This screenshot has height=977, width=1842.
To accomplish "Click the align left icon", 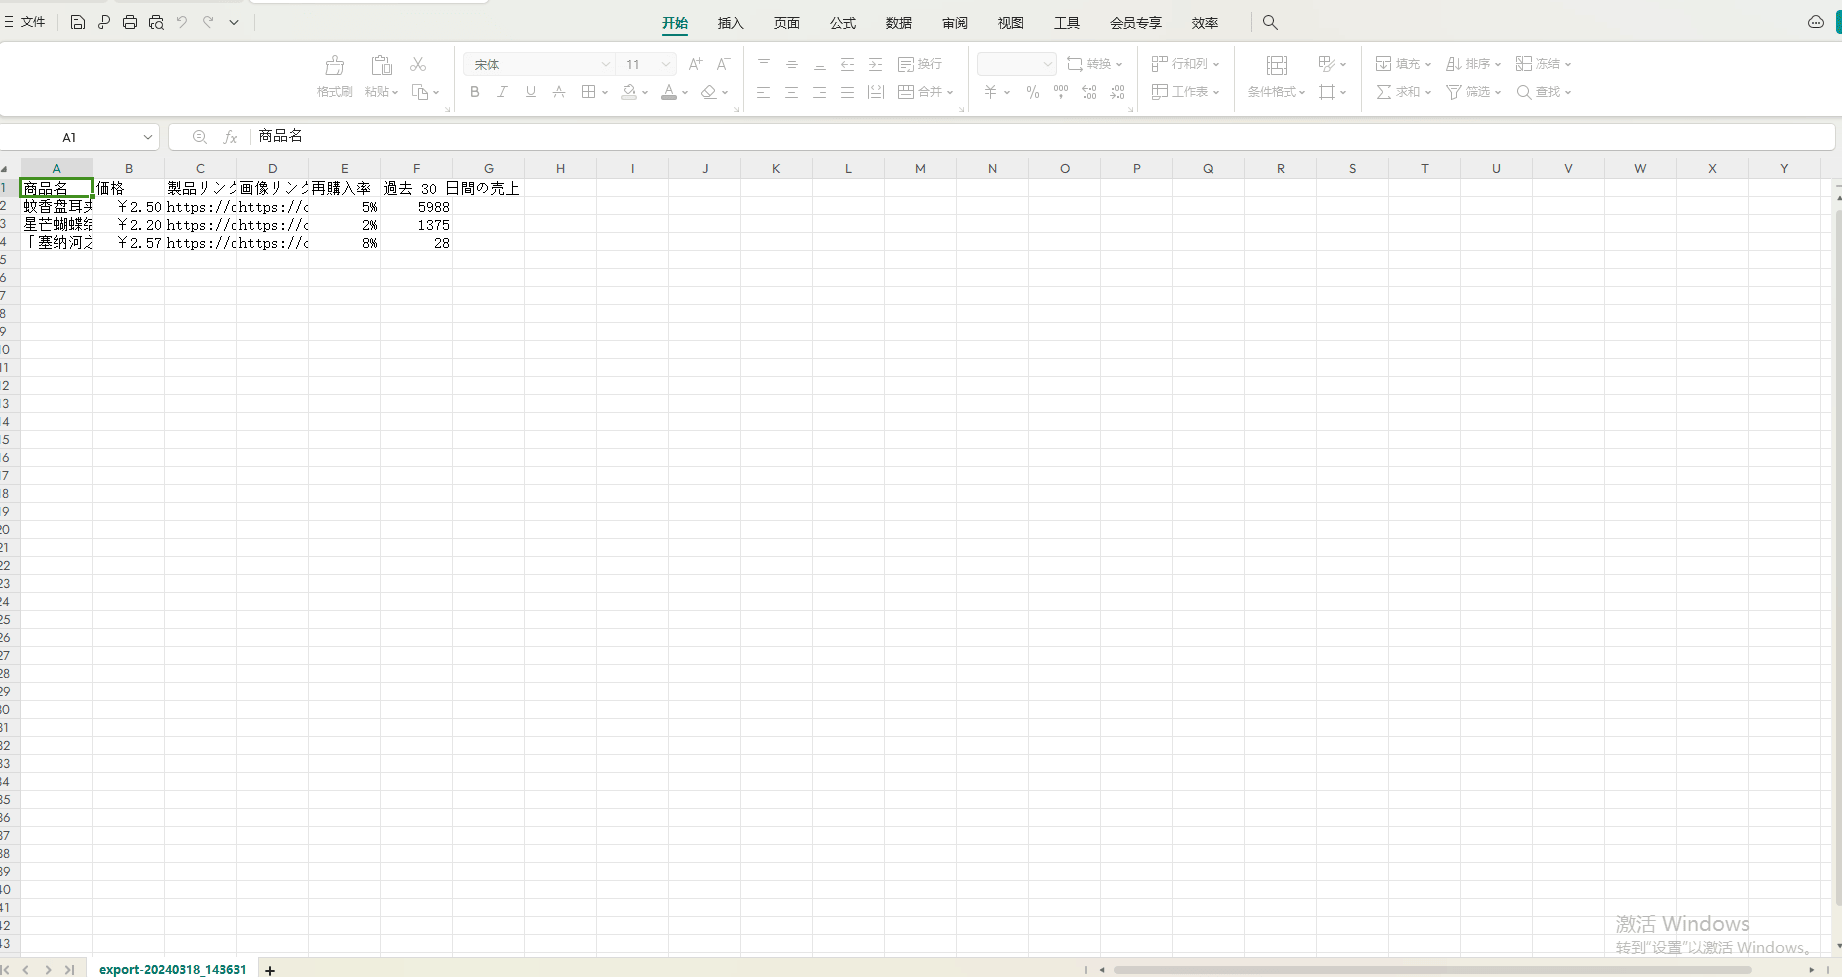I will [x=764, y=92].
